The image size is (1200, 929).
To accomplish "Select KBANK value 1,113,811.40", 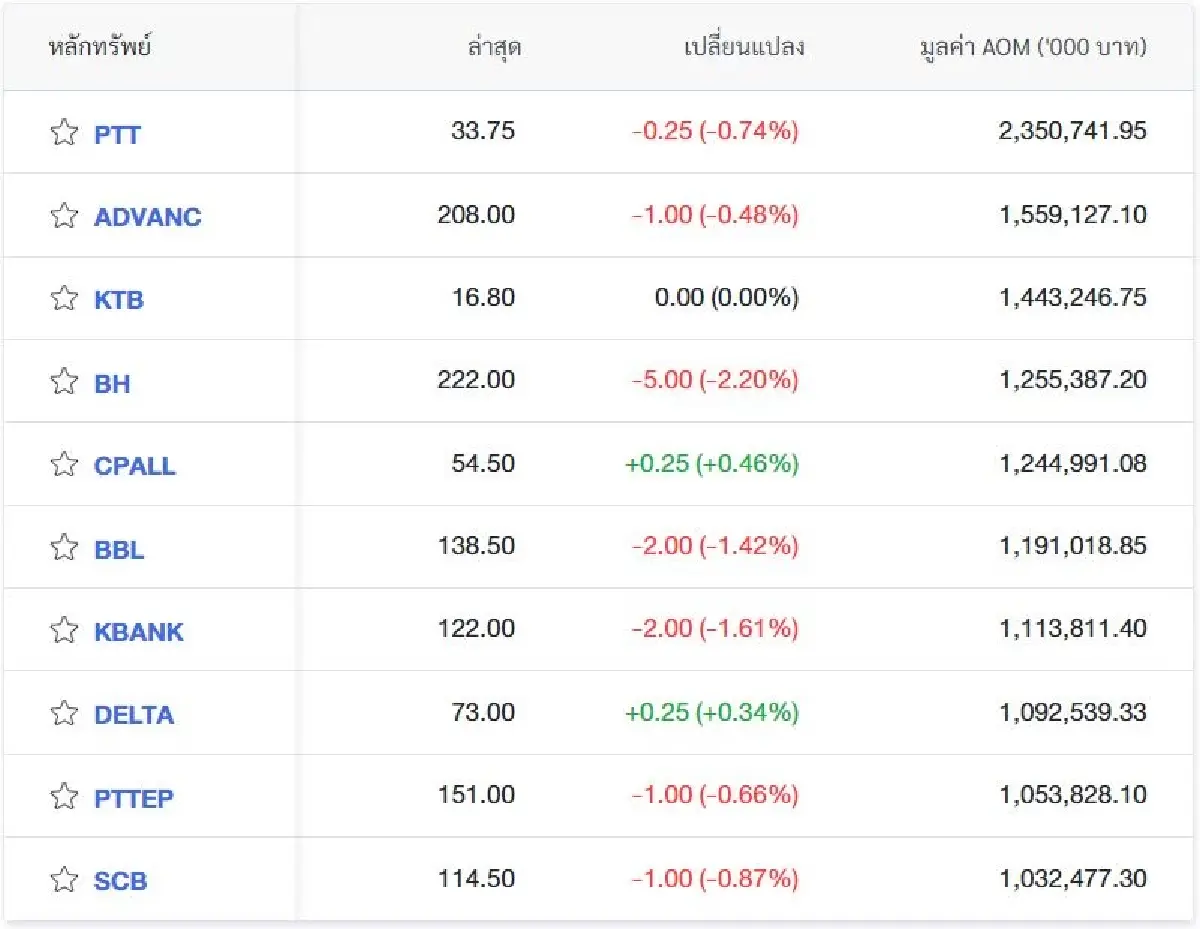I will click(1073, 629).
